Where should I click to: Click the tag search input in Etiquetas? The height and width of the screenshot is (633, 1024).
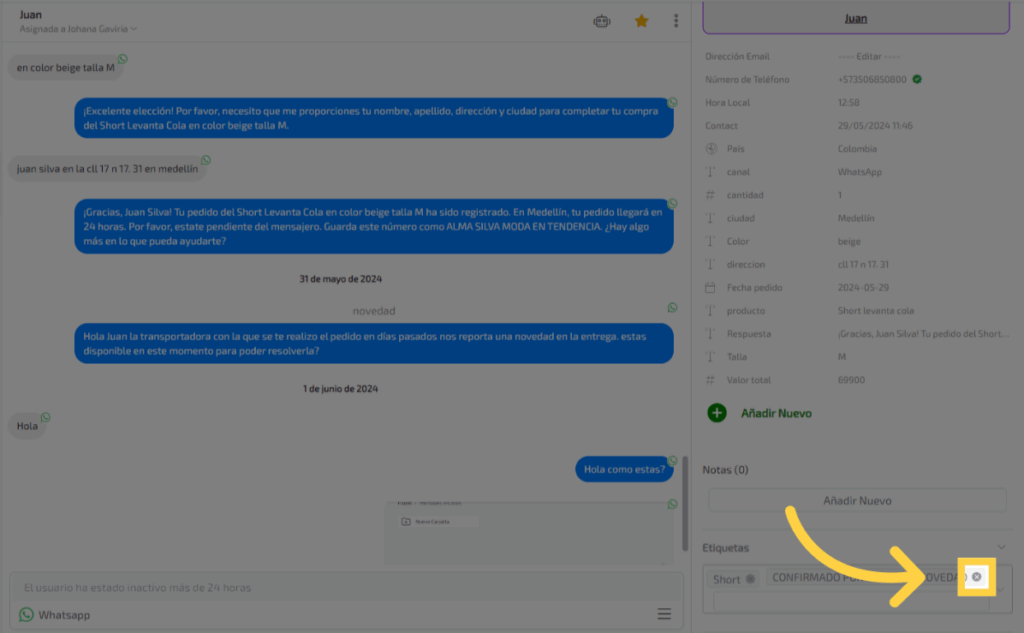click(850, 601)
